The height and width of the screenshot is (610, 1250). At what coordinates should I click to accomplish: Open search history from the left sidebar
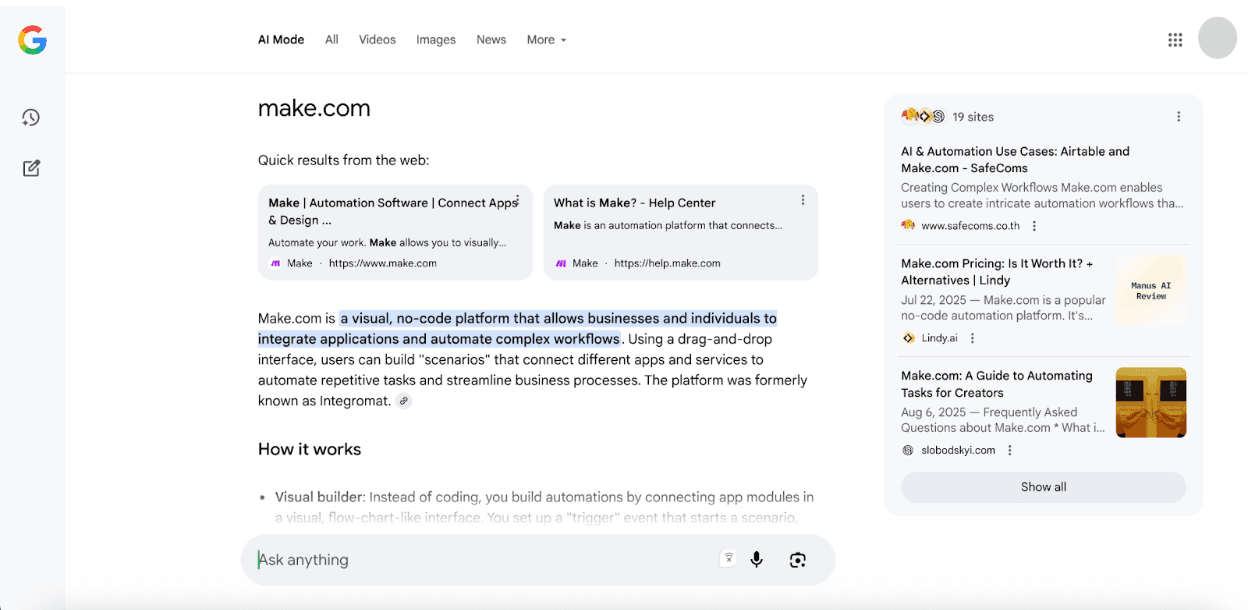pyautogui.click(x=30, y=117)
